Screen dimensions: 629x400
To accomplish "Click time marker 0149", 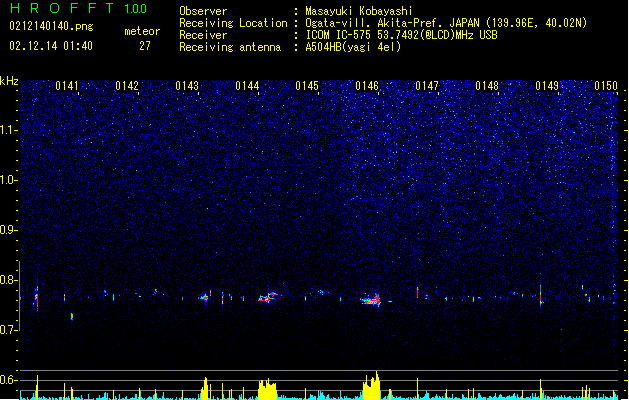I will pos(547,86).
